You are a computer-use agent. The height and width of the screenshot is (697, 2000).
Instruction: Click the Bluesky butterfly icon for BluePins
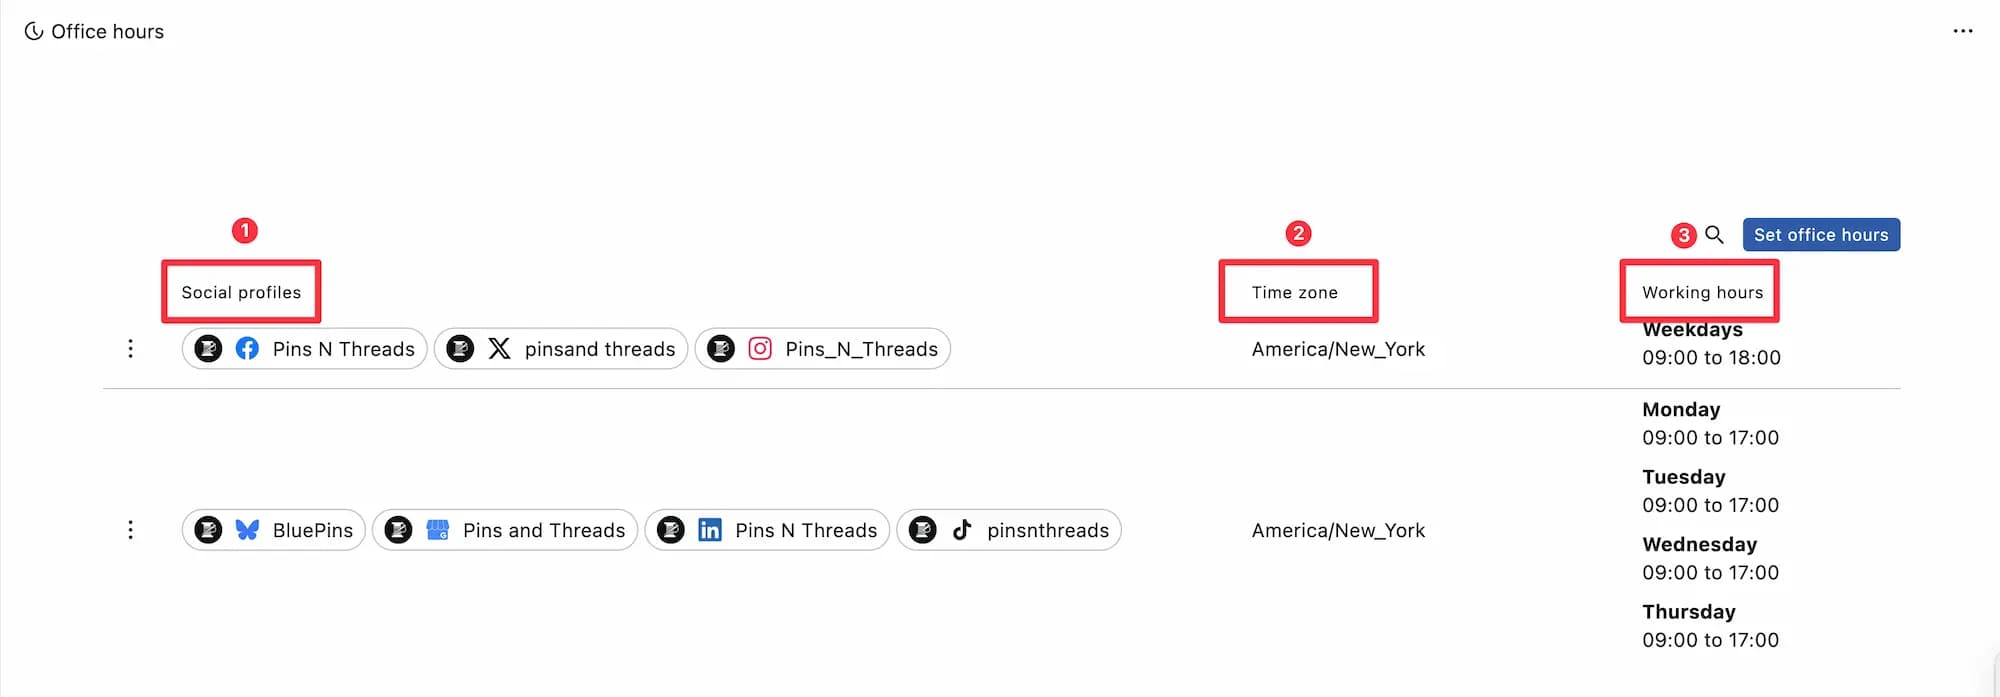(x=247, y=530)
